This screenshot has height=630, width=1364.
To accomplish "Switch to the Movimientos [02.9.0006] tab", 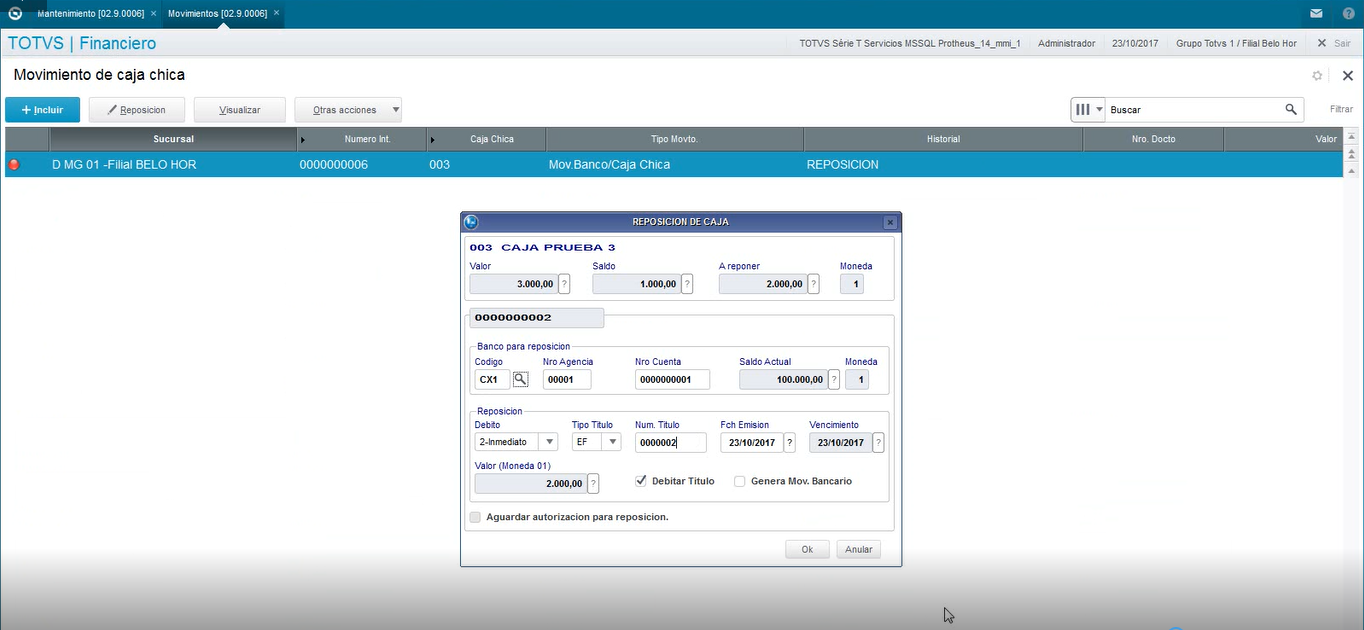I will pos(217,14).
